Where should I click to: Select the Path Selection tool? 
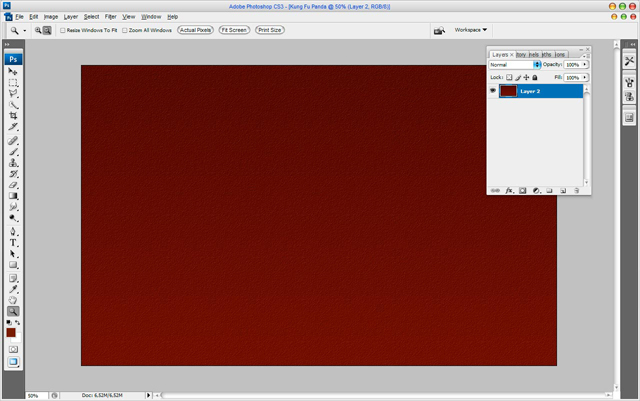[x=13, y=254]
